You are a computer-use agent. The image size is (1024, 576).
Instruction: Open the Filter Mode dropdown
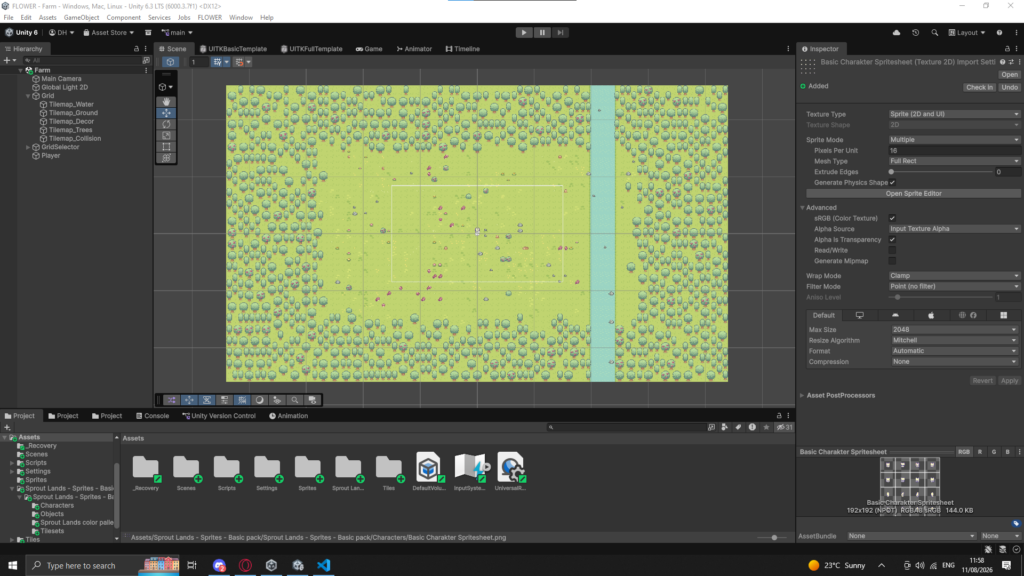[x=953, y=287]
